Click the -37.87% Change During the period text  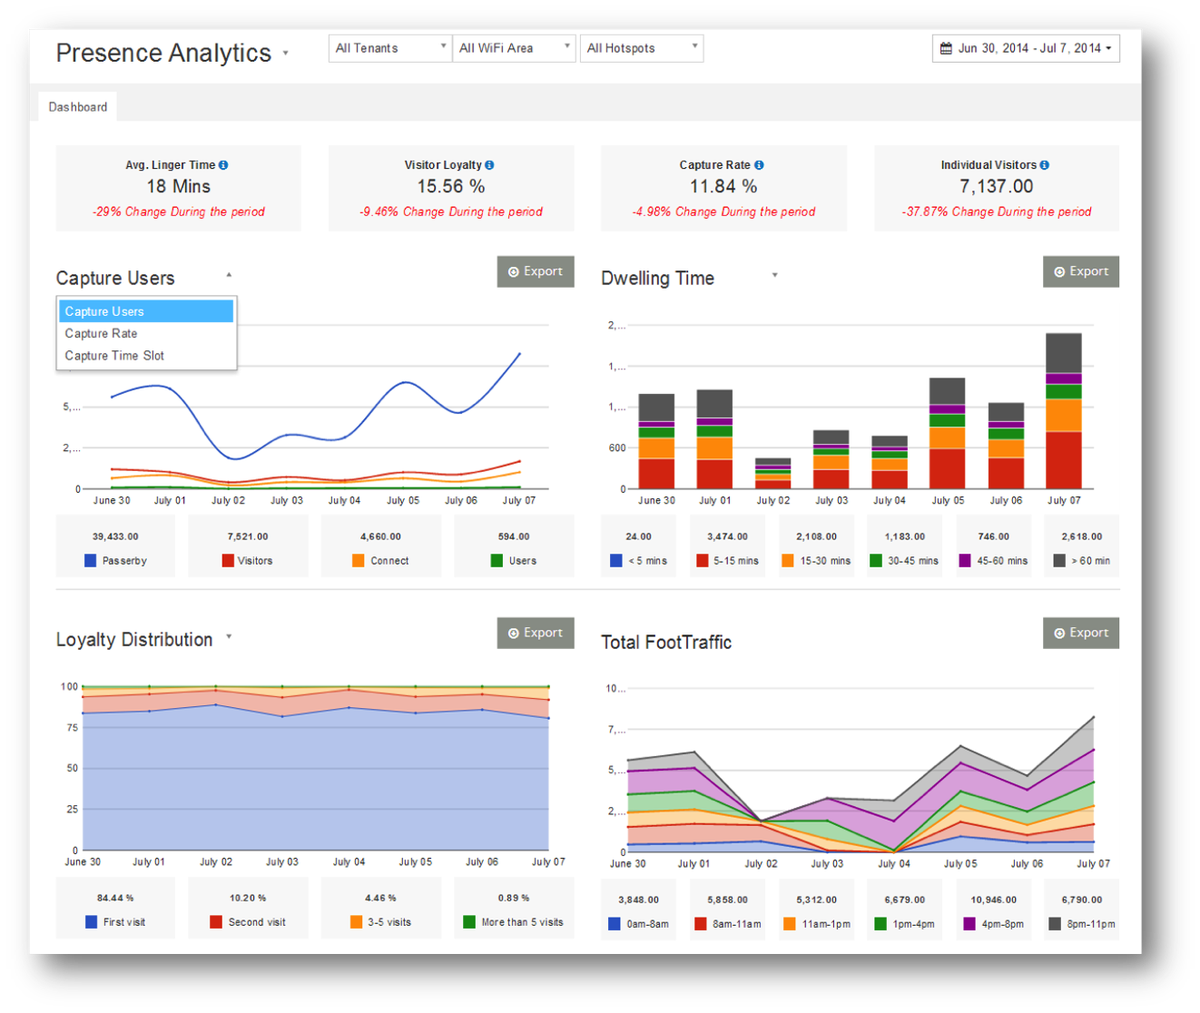coord(997,212)
